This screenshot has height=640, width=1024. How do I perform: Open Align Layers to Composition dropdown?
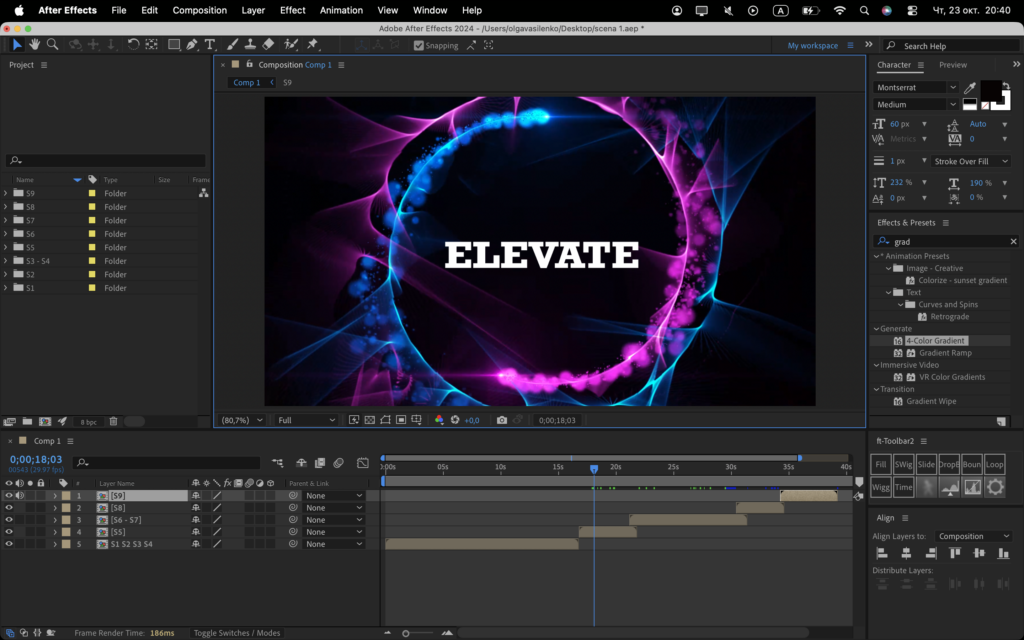point(973,536)
